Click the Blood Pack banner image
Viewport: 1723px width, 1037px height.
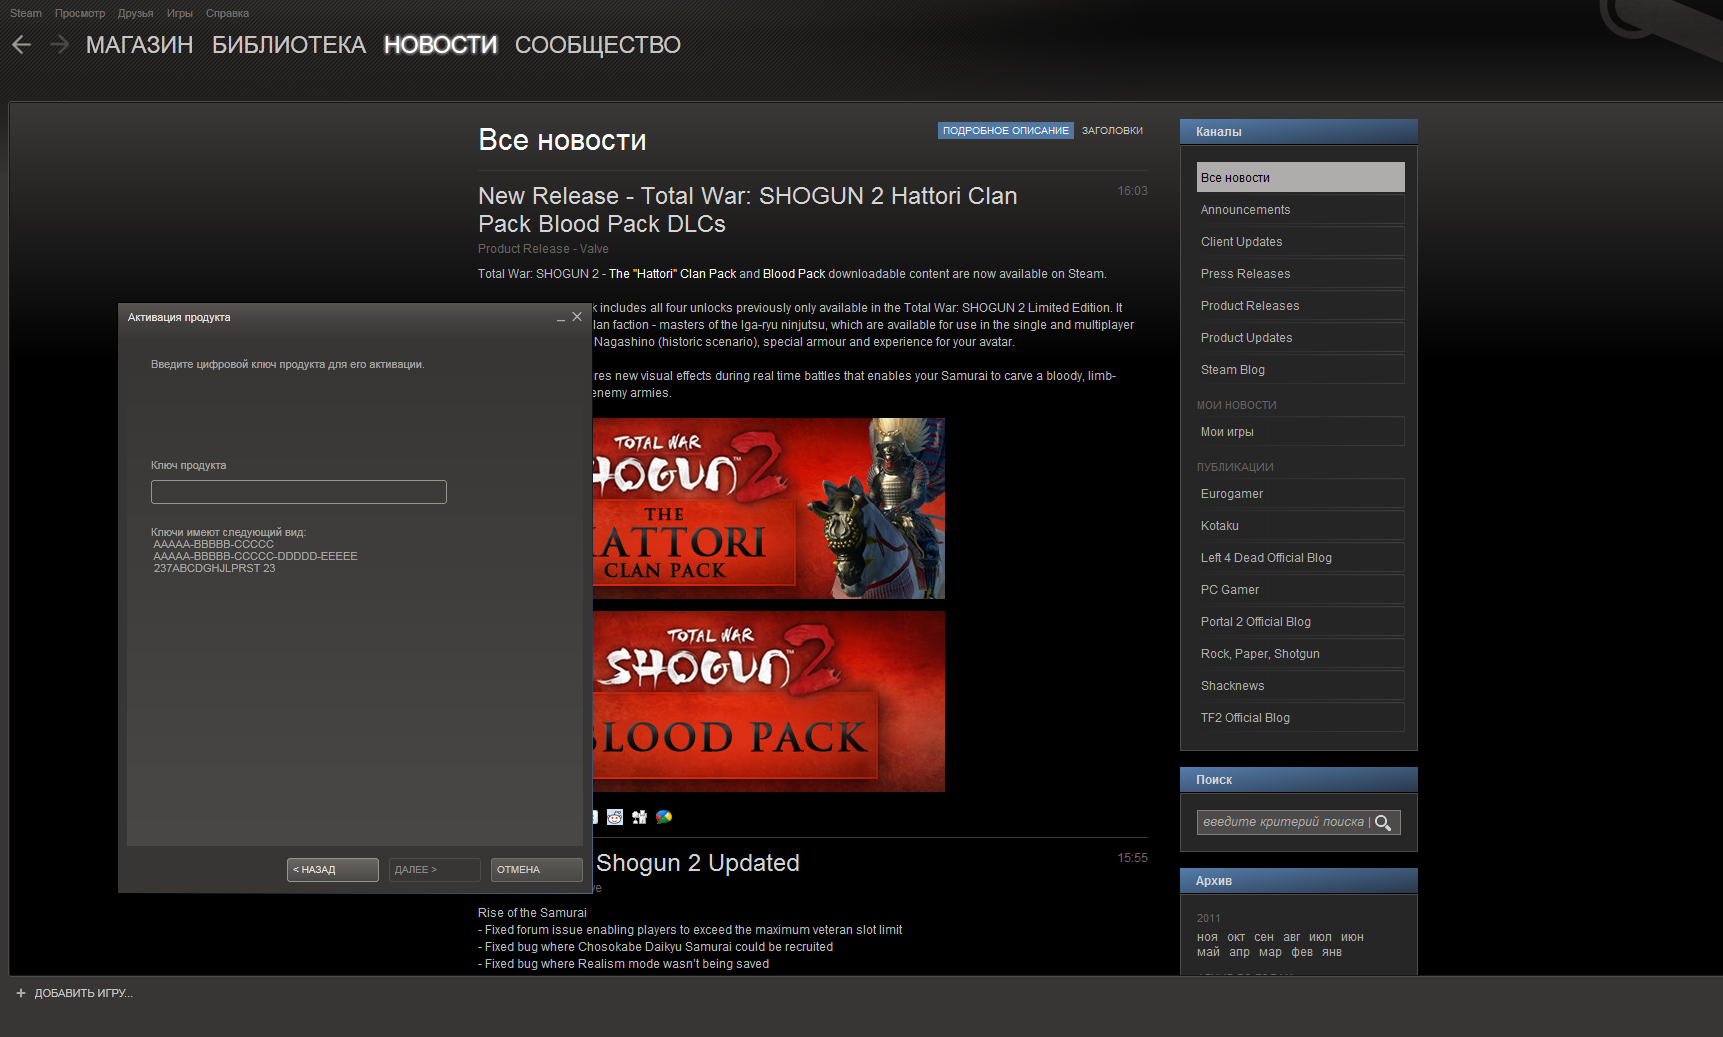point(769,701)
